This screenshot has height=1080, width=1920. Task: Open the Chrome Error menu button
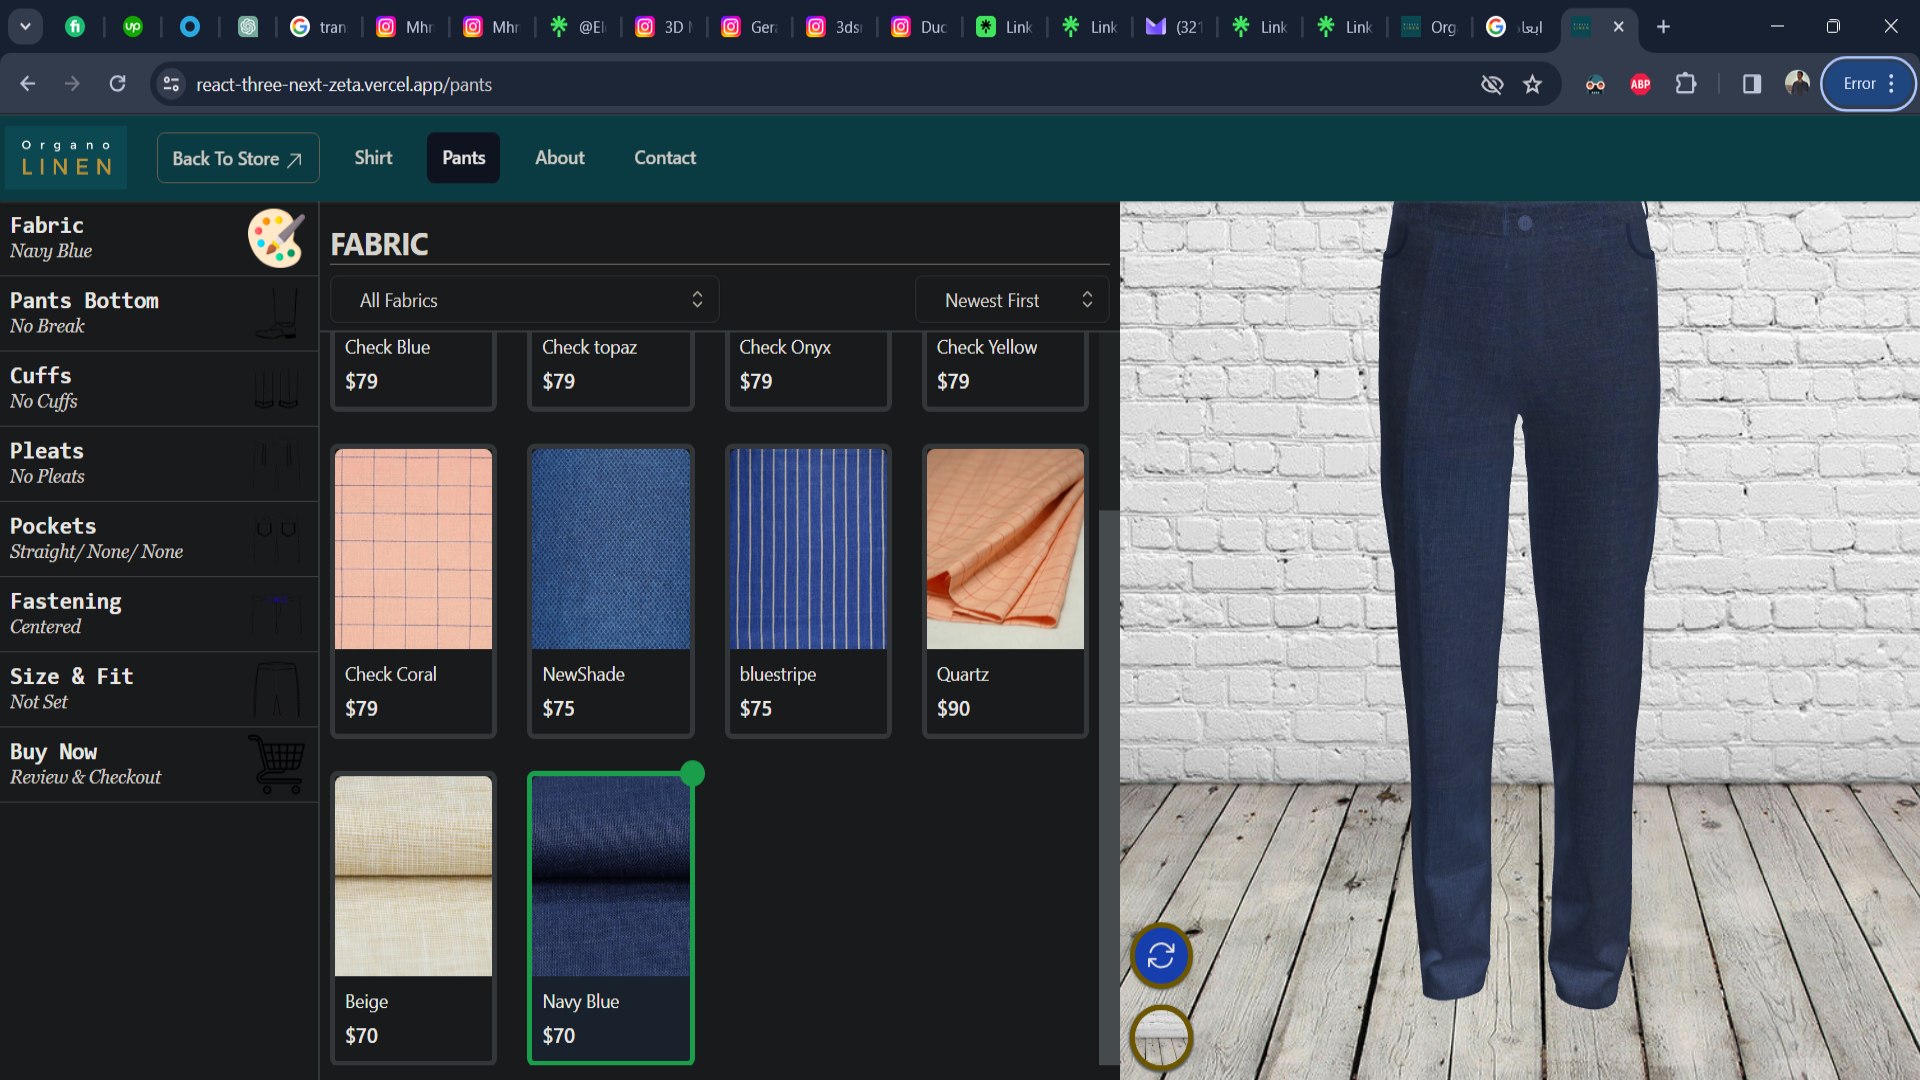tap(1868, 84)
